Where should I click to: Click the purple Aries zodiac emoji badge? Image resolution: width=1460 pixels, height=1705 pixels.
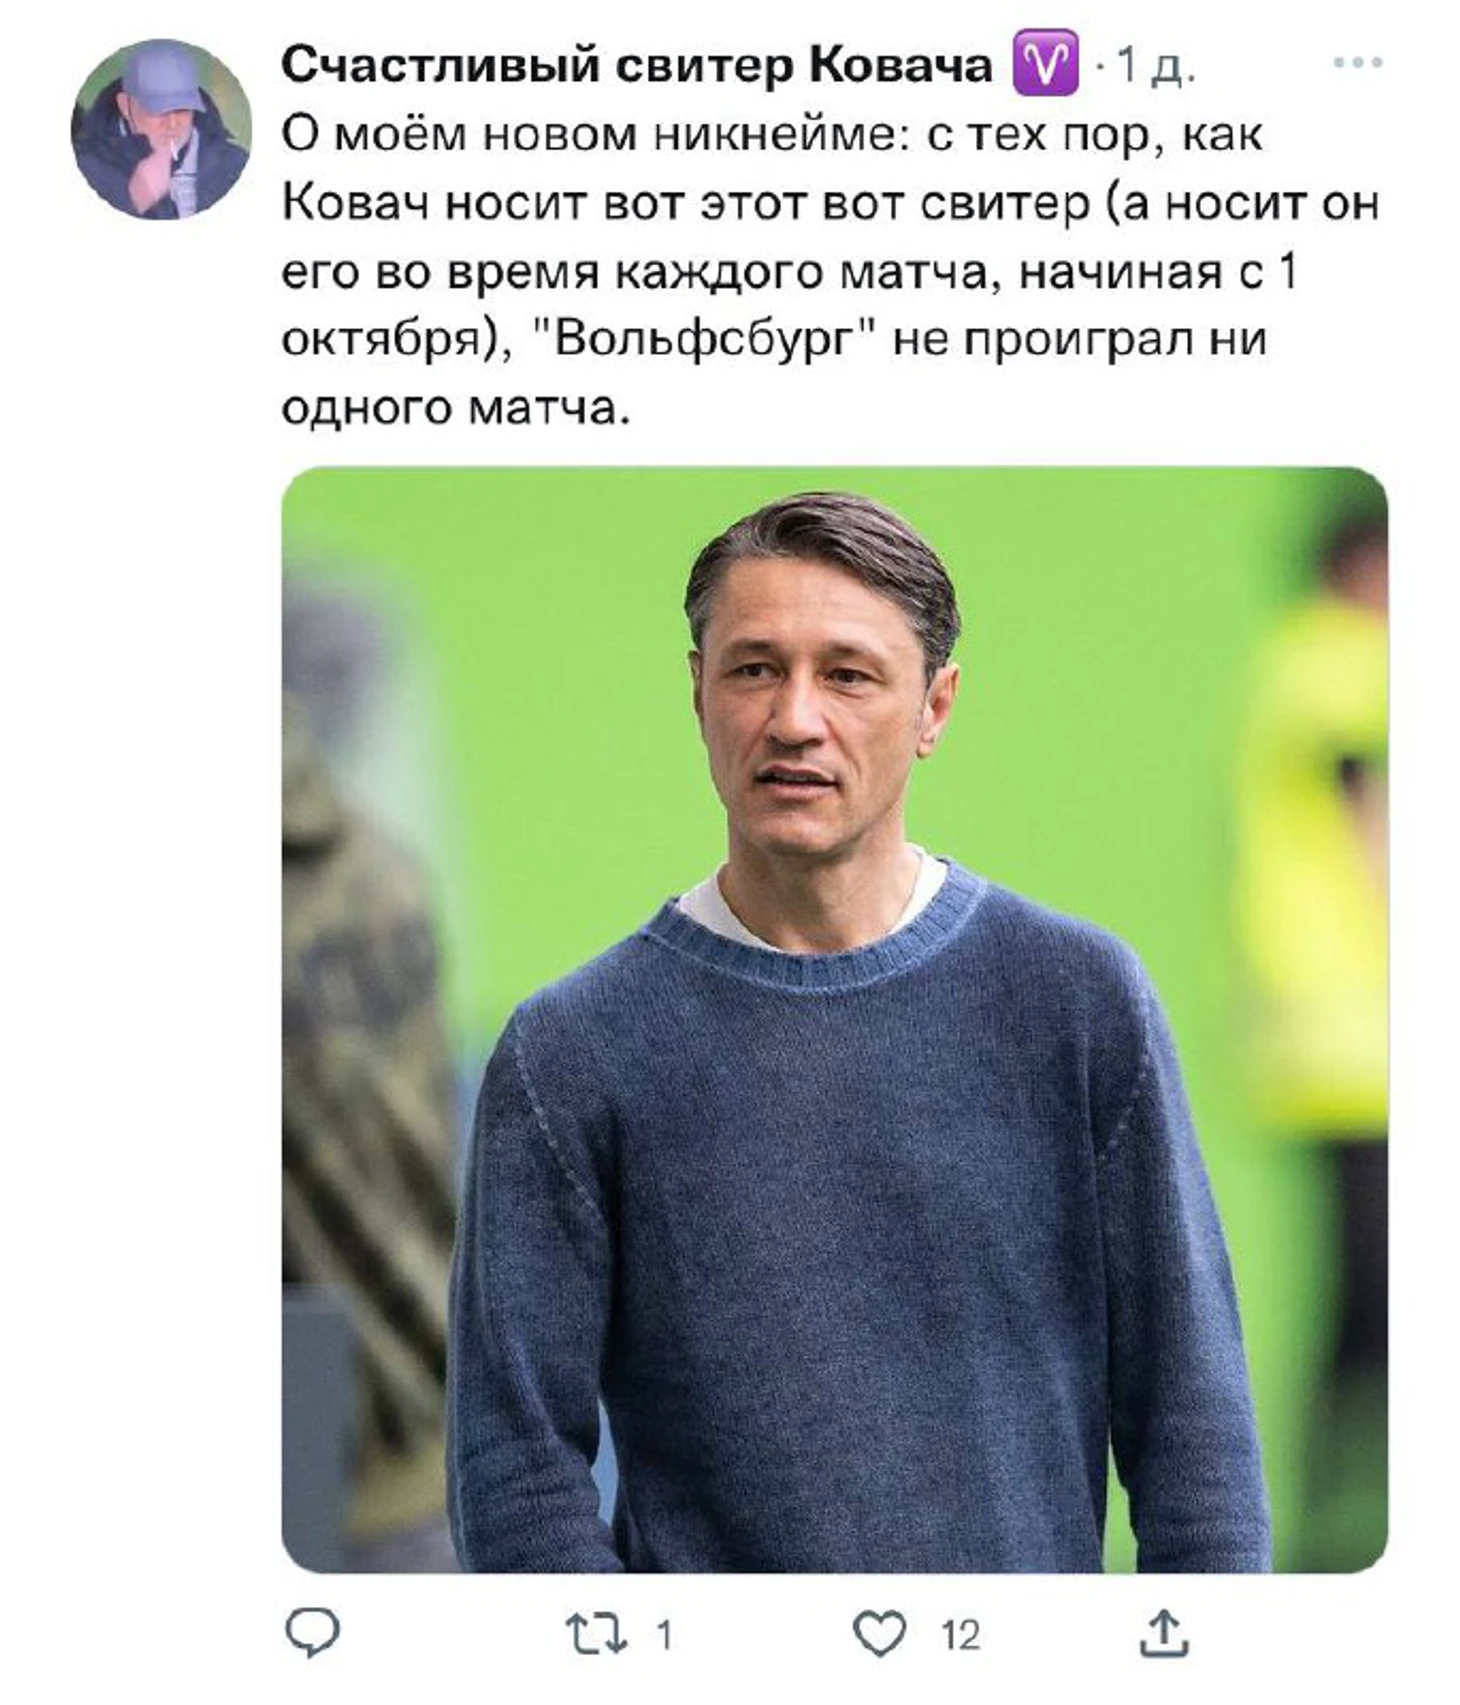point(1045,63)
